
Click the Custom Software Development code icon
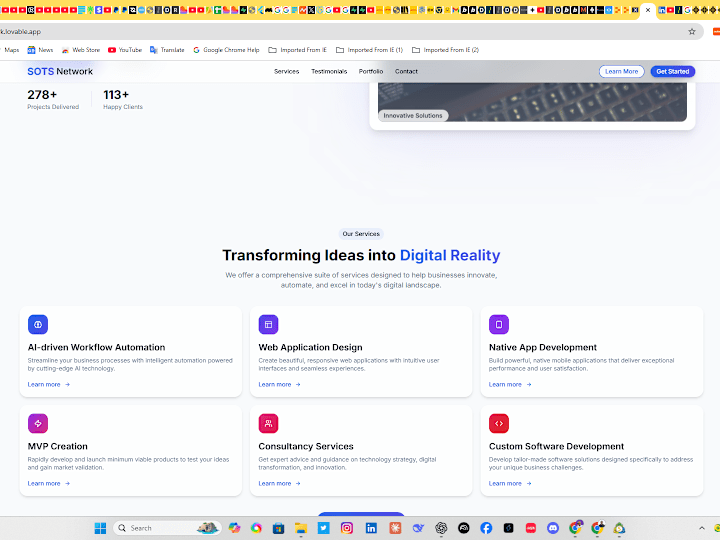[x=499, y=423]
